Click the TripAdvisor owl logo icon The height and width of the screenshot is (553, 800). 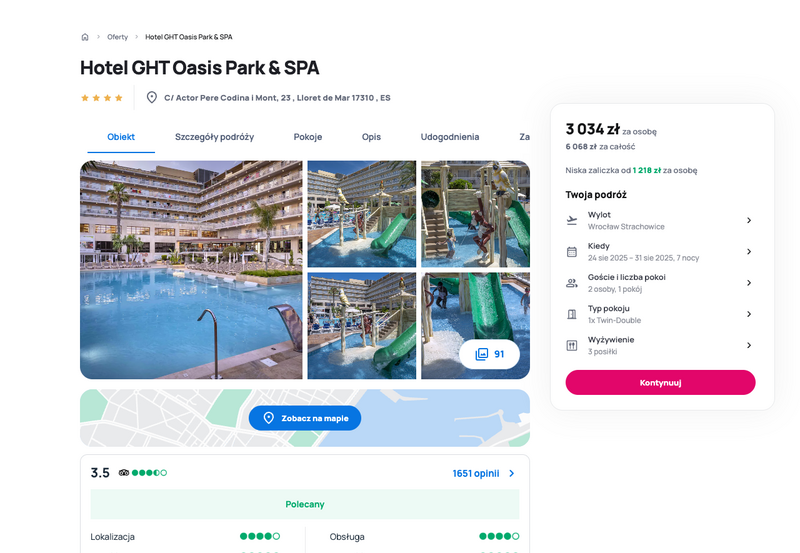tap(123, 473)
